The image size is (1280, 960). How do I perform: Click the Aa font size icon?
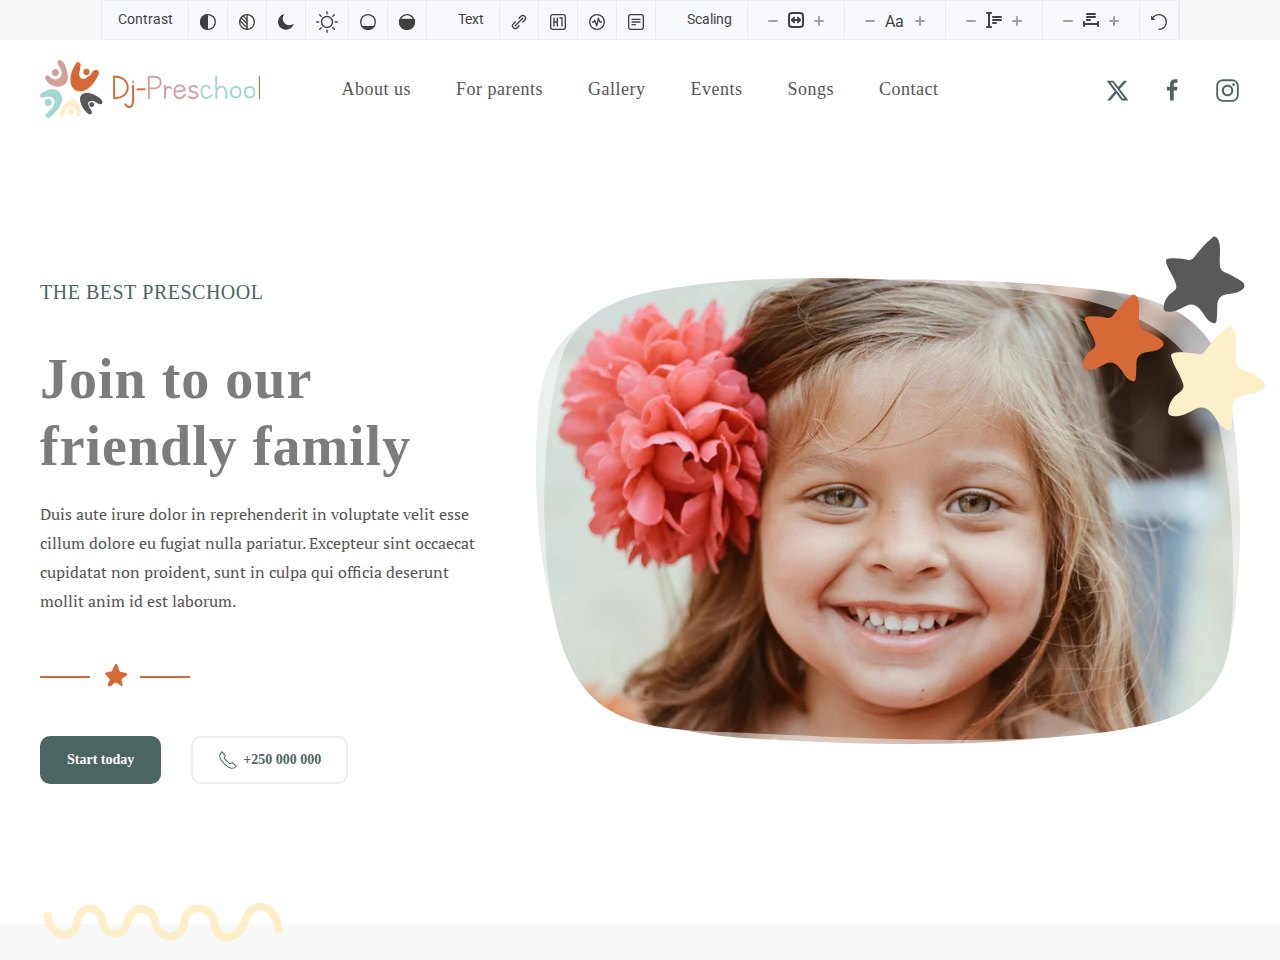895,21
